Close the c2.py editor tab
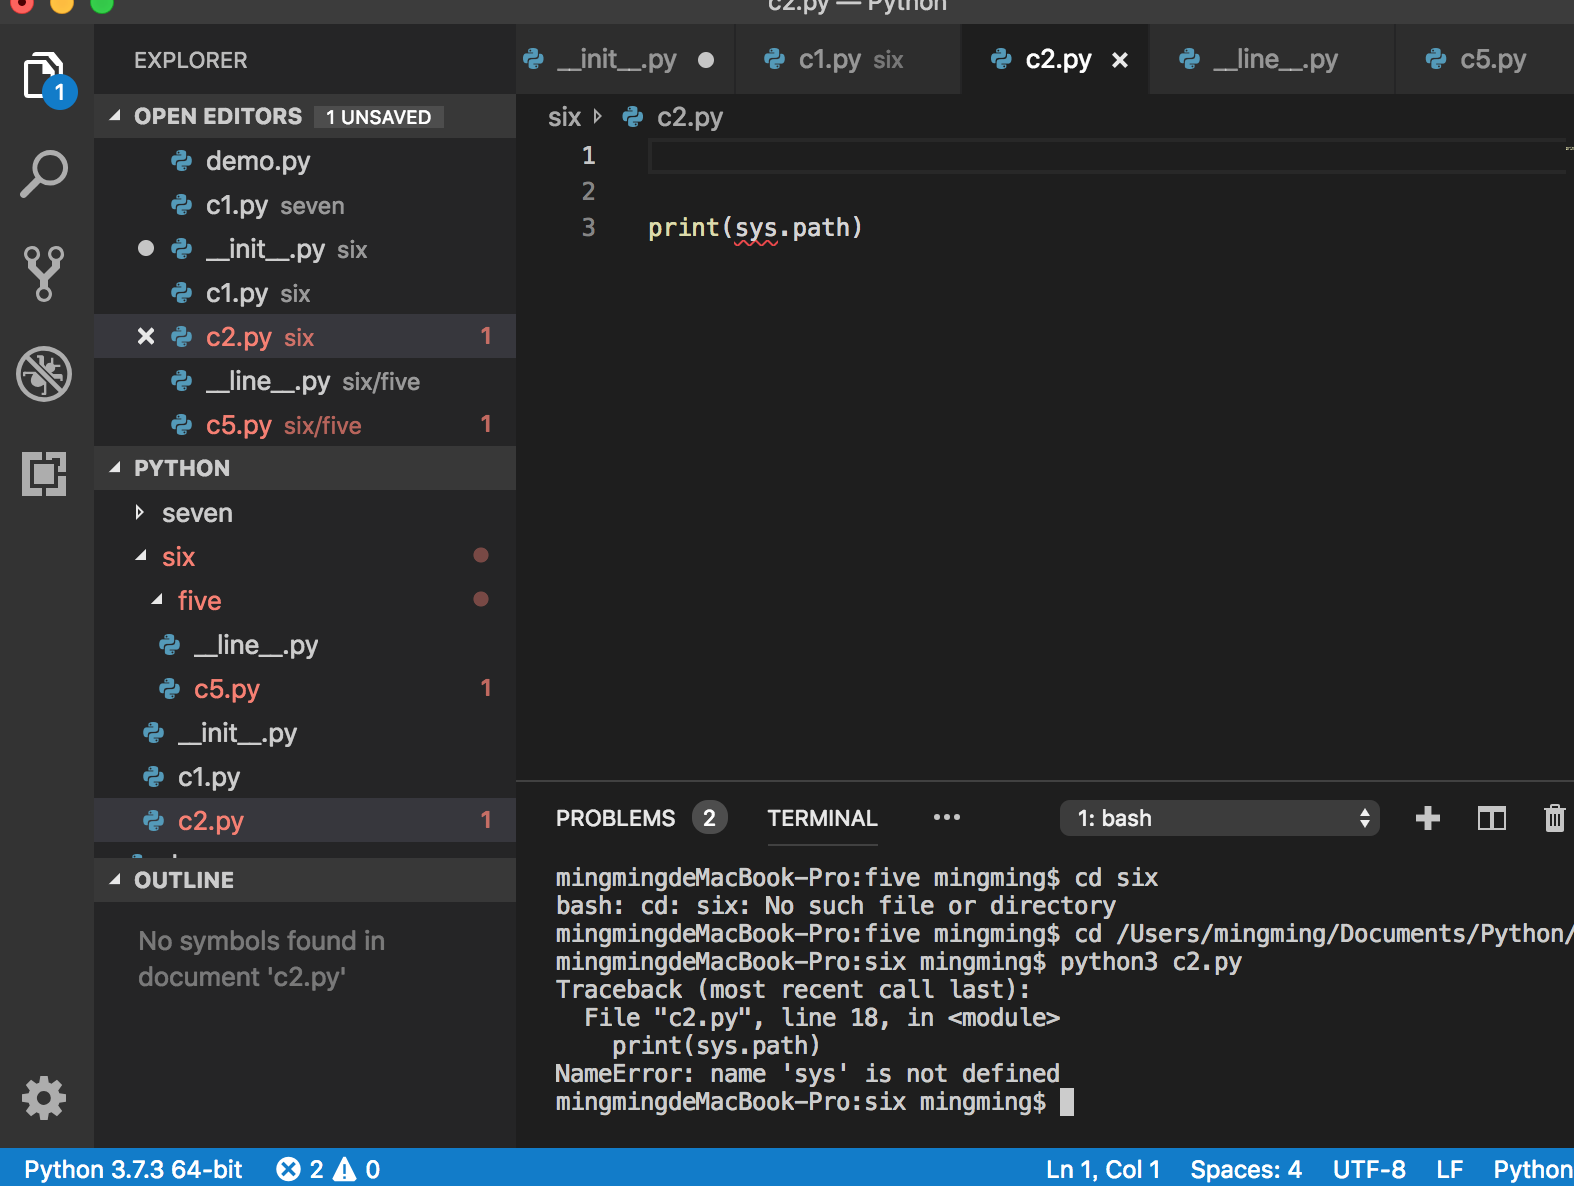The image size is (1574, 1186). 1120,60
